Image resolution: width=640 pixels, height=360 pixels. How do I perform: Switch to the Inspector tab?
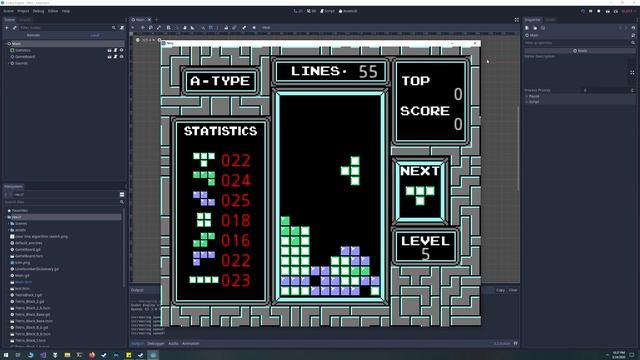(x=533, y=20)
